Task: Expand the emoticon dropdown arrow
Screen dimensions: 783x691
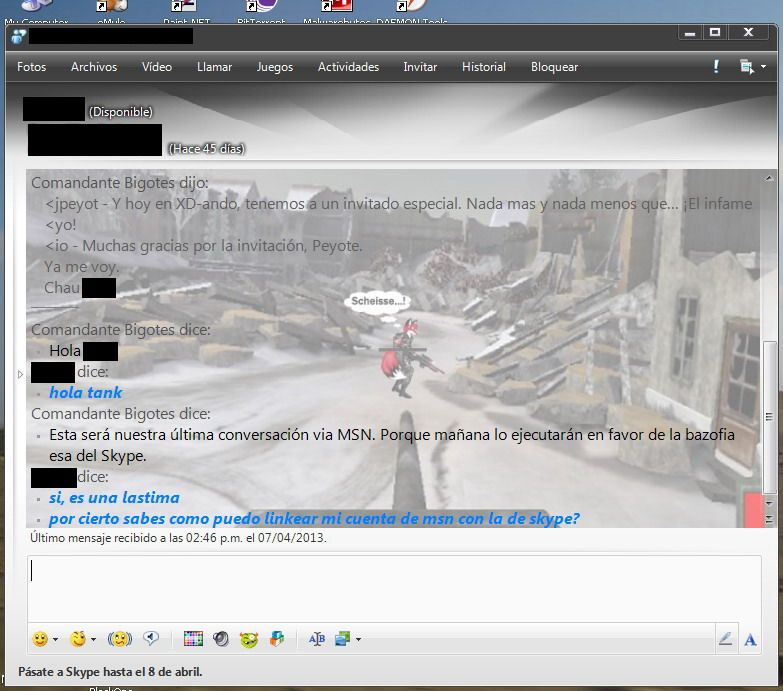Action: tap(55, 640)
